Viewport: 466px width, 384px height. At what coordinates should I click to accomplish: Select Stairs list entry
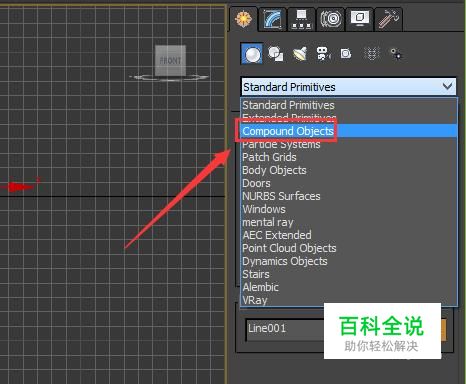349,274
